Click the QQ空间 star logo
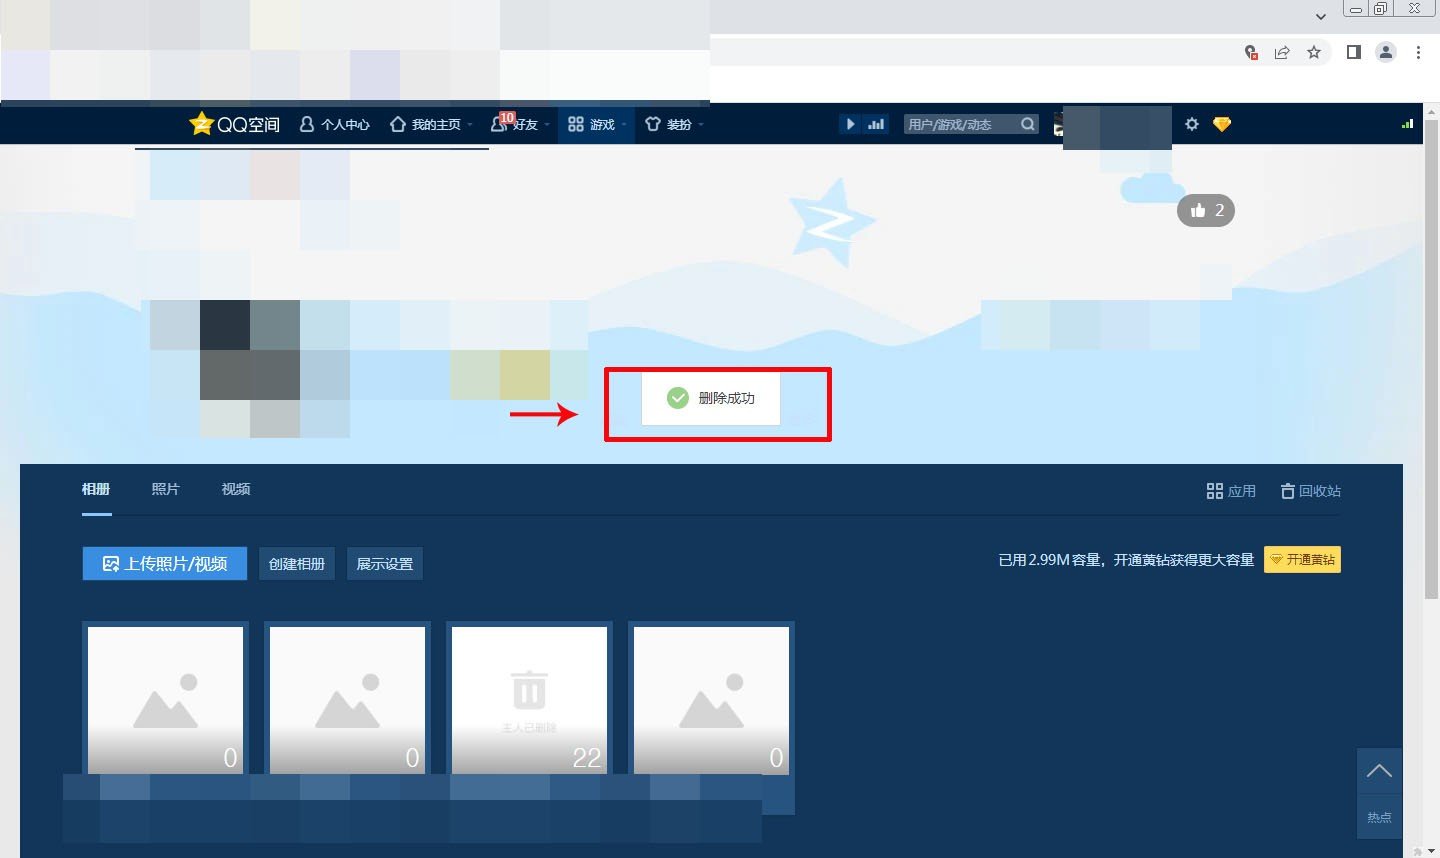 [200, 124]
